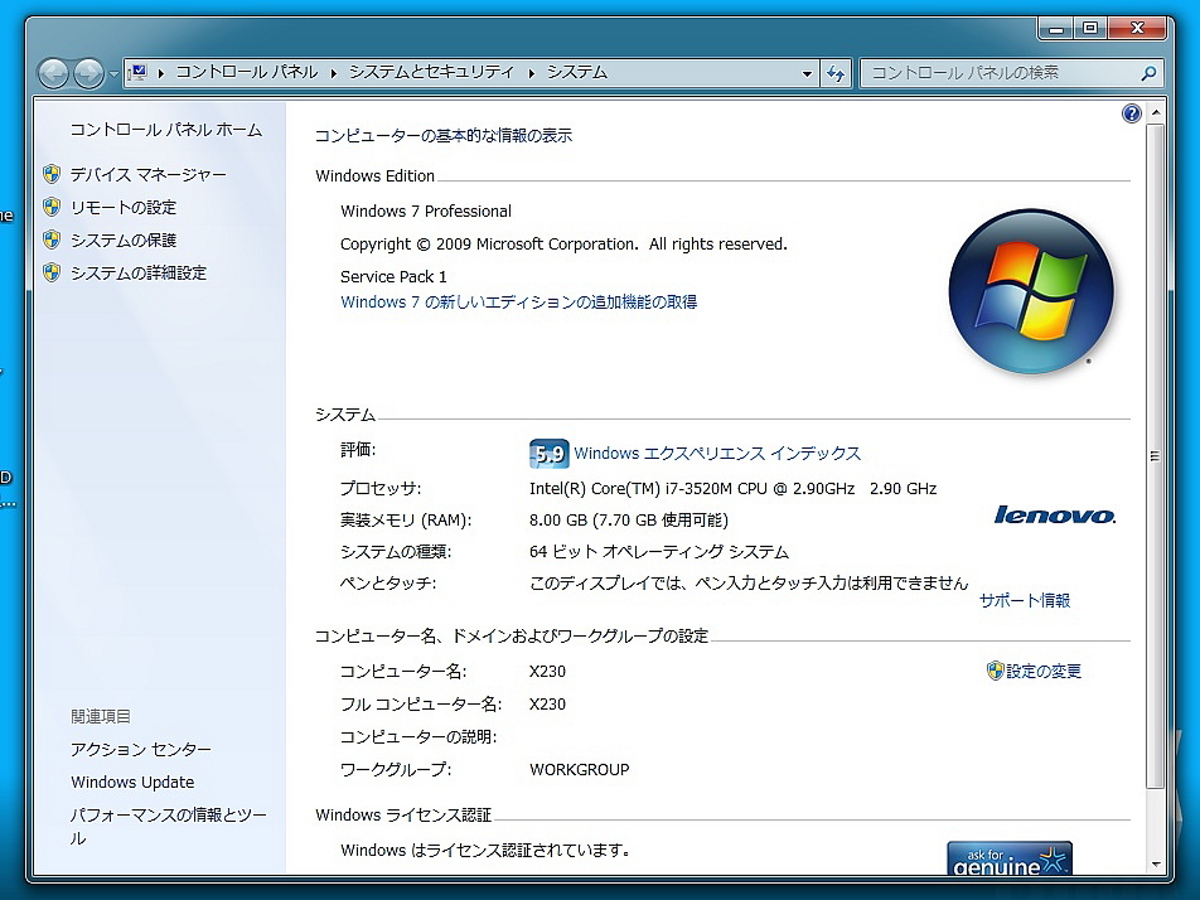
Task: Click the Service Pack 1 text
Action: pos(394,277)
